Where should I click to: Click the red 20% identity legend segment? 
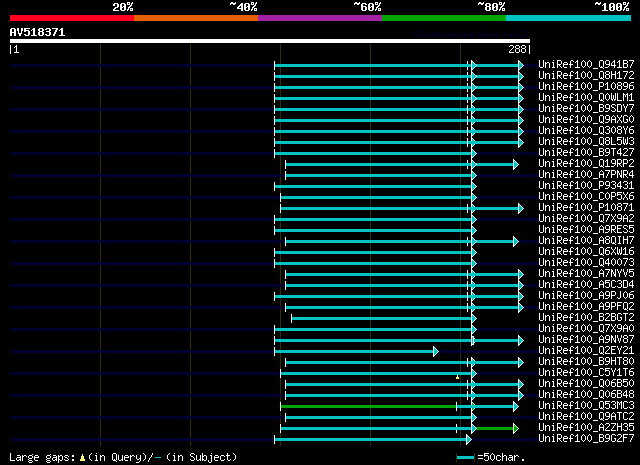72,18
